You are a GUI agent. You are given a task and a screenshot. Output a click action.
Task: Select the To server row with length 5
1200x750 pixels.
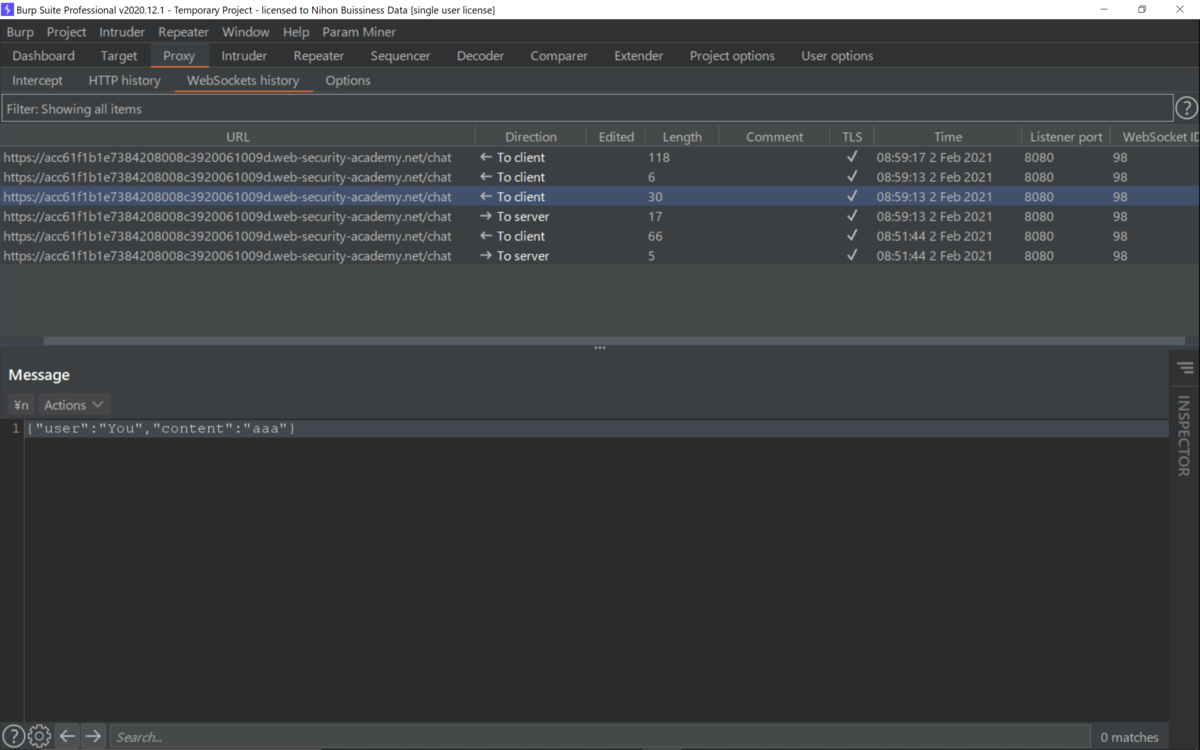click(x=600, y=256)
